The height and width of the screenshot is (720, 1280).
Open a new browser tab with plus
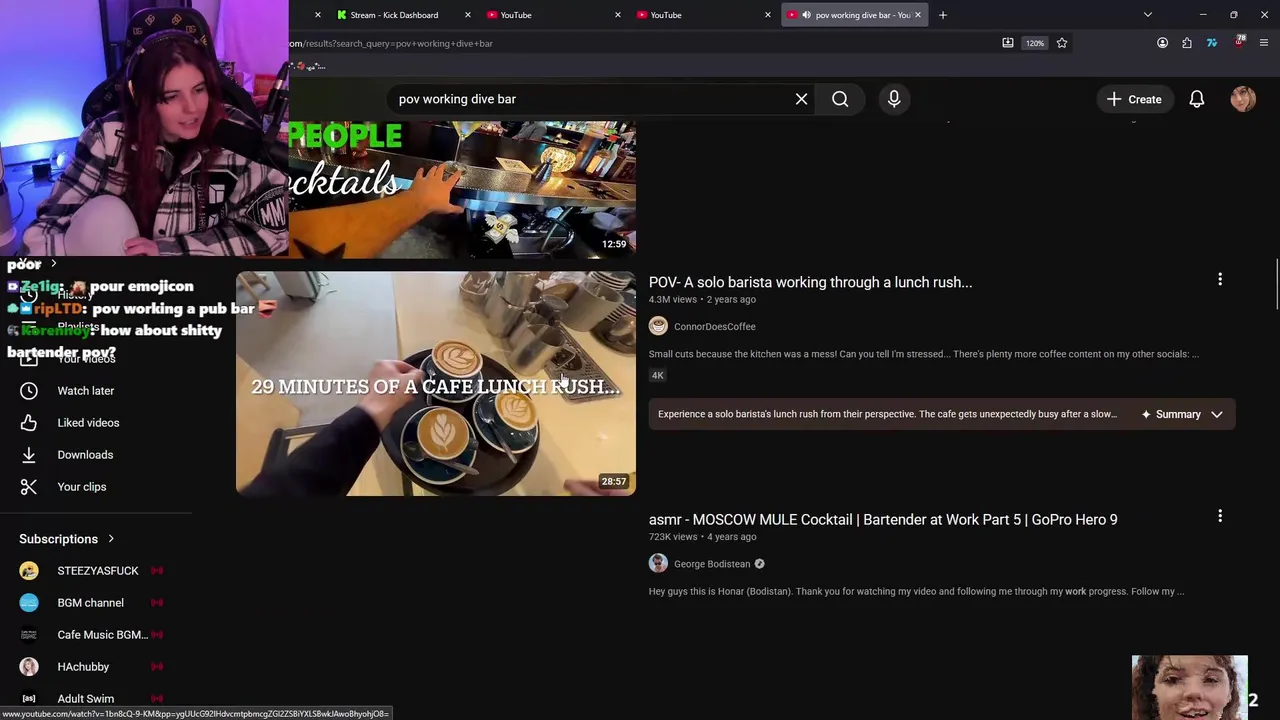click(x=942, y=15)
